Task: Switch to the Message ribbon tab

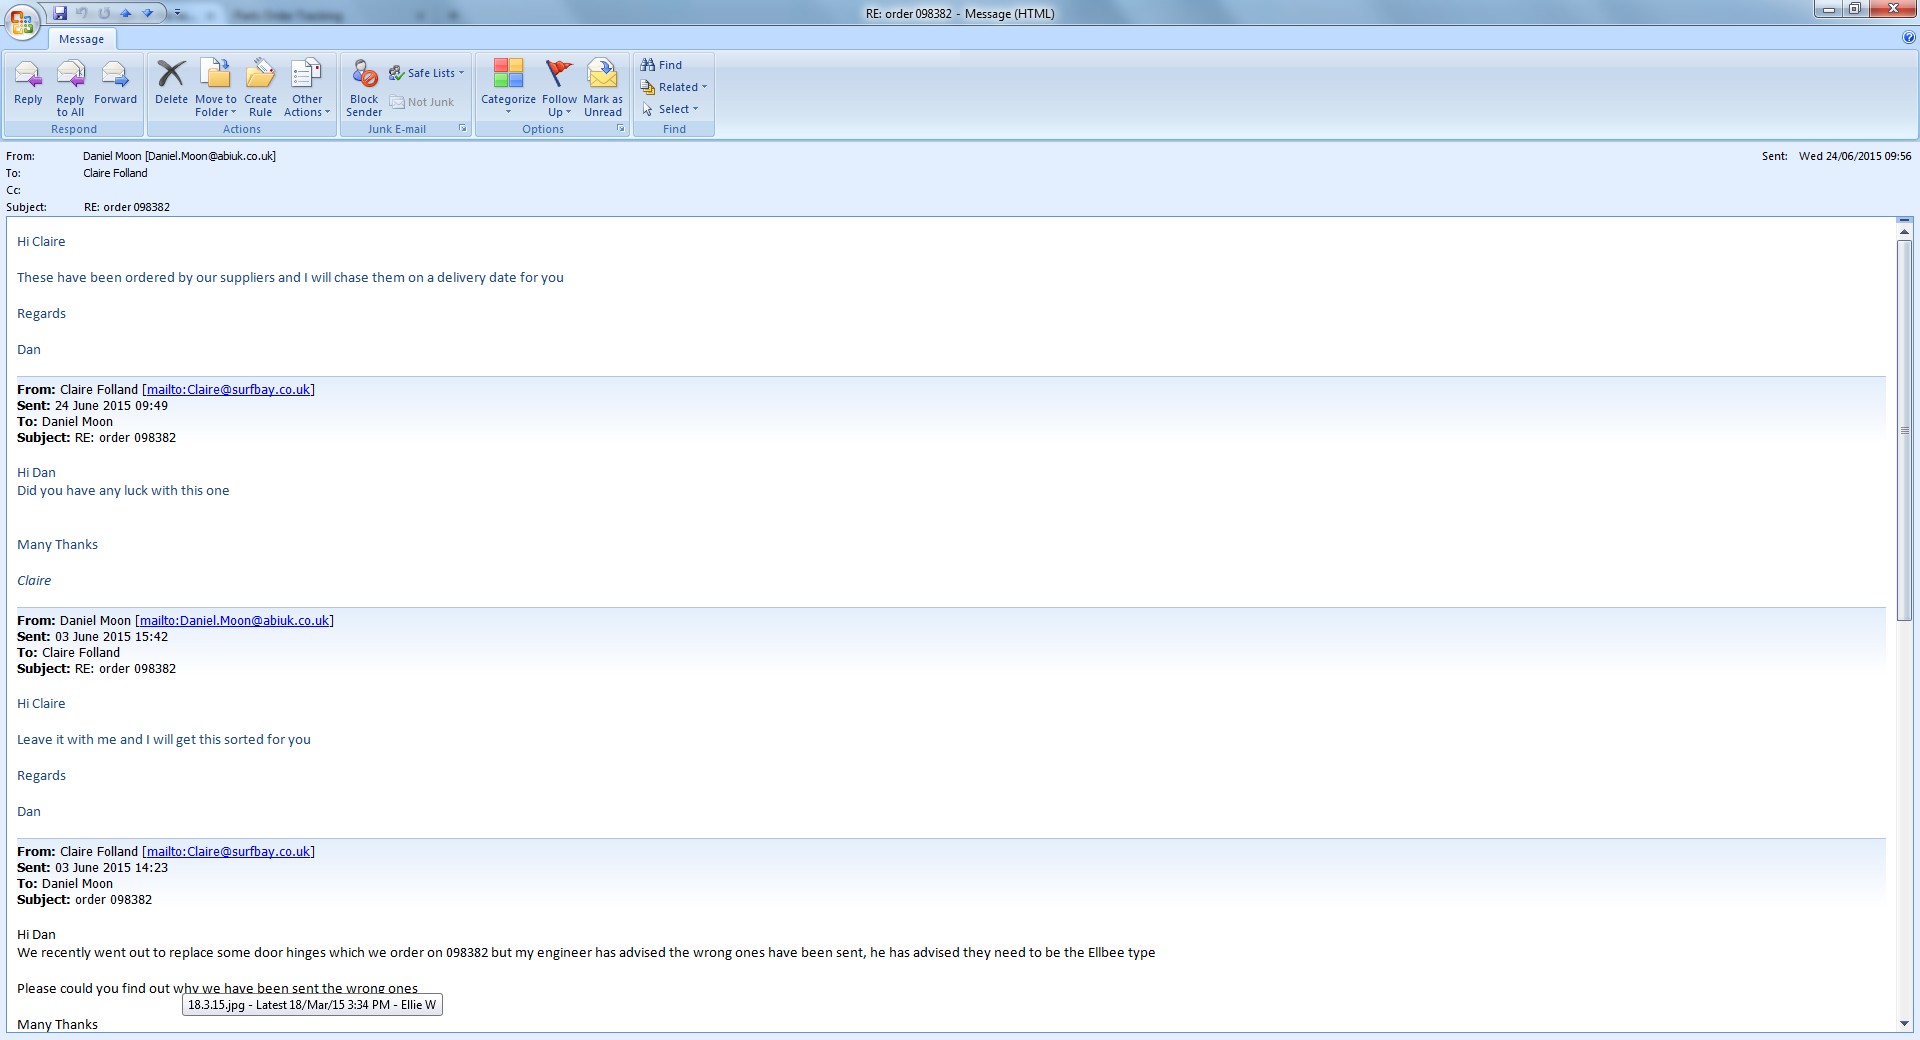Action: 81,39
